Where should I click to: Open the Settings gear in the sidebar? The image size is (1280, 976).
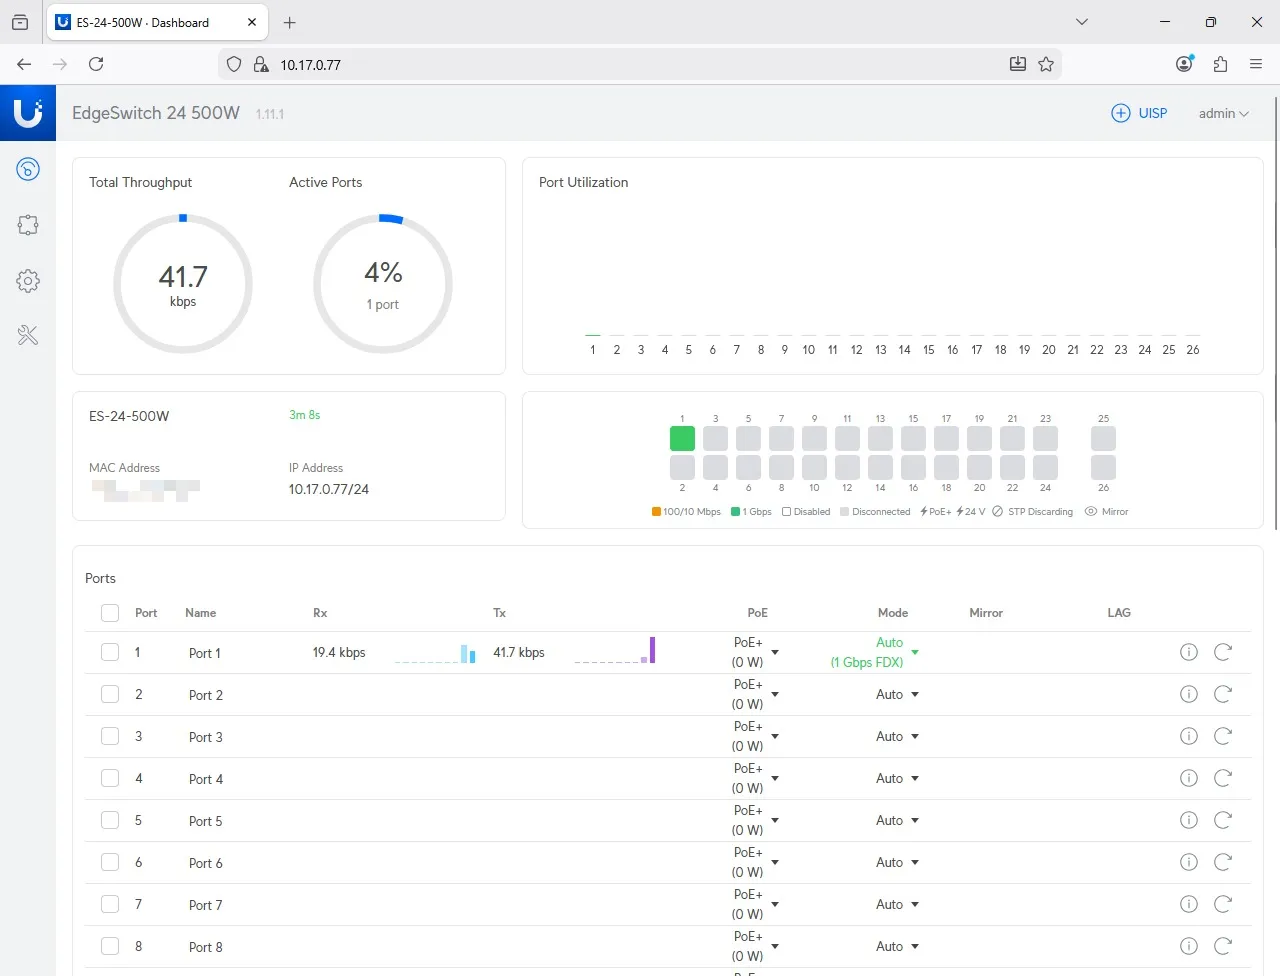click(x=28, y=281)
